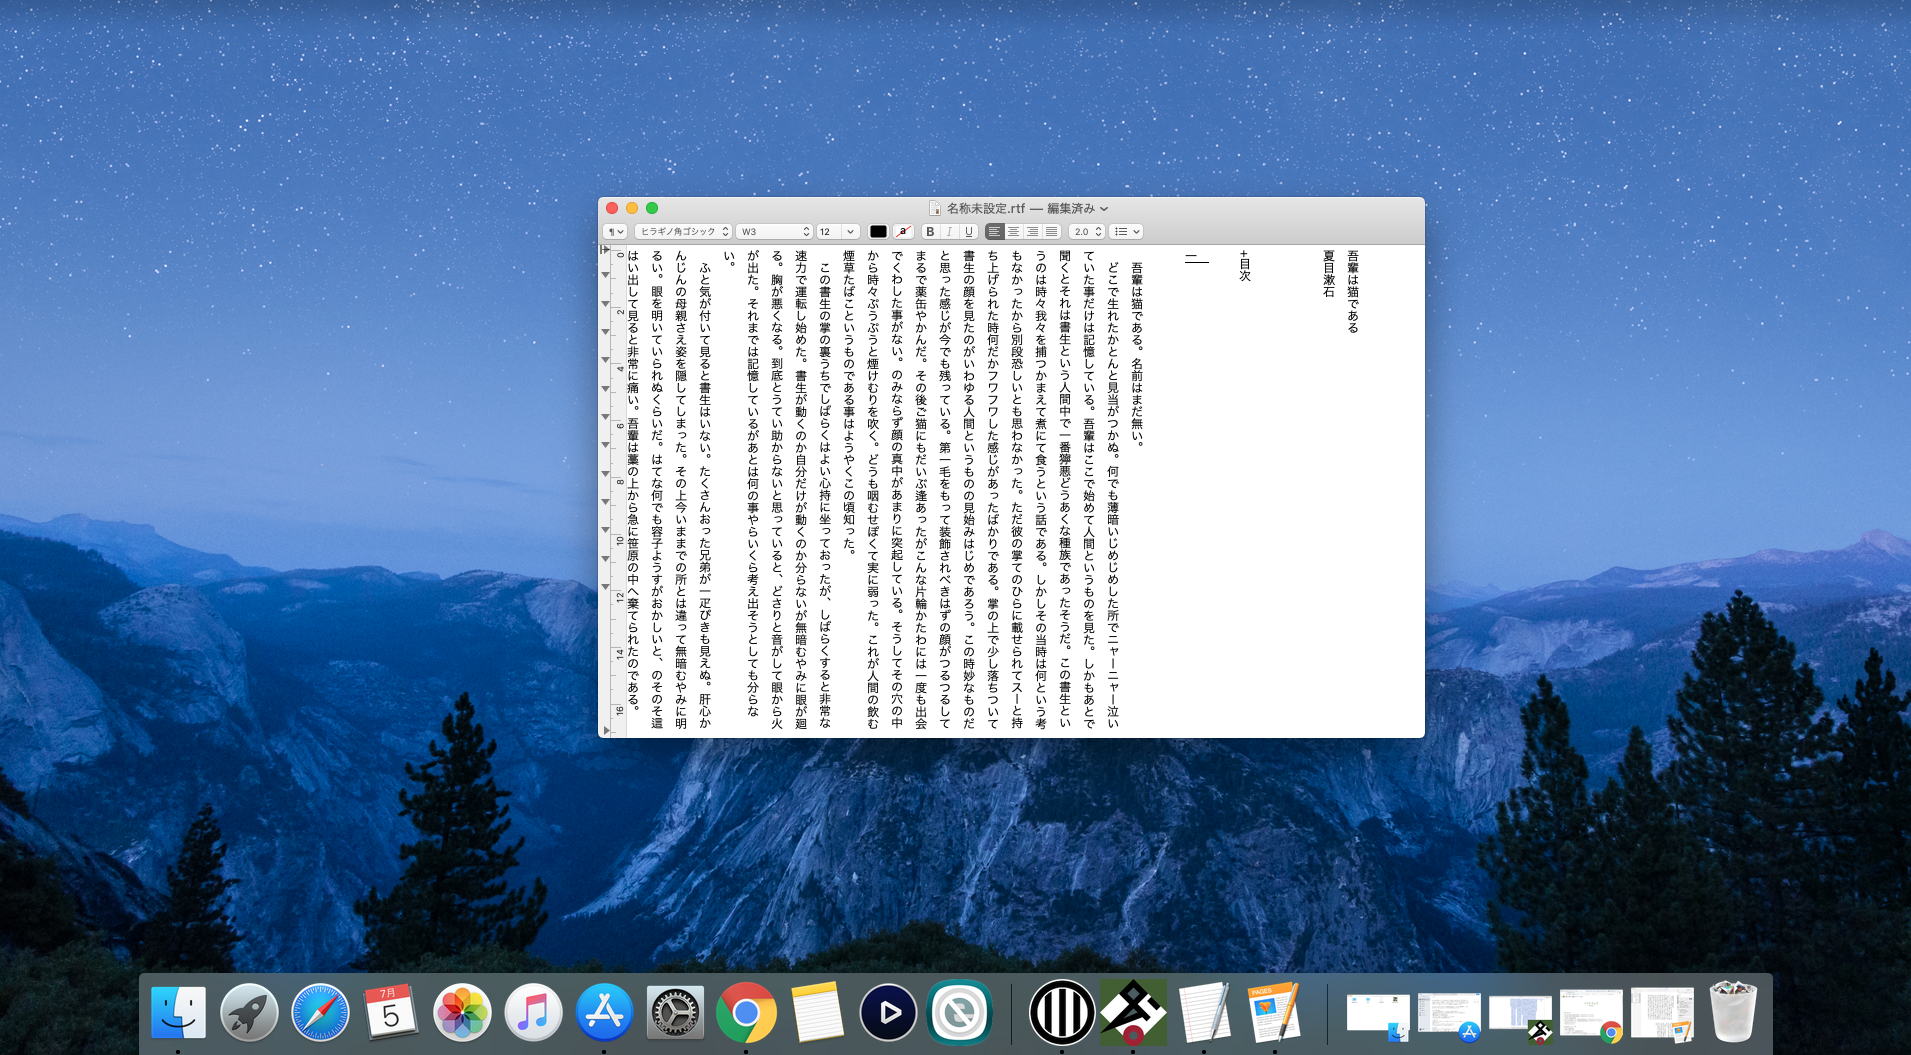
Task: Click the 夏目漱石 author line
Action: tap(1329, 274)
